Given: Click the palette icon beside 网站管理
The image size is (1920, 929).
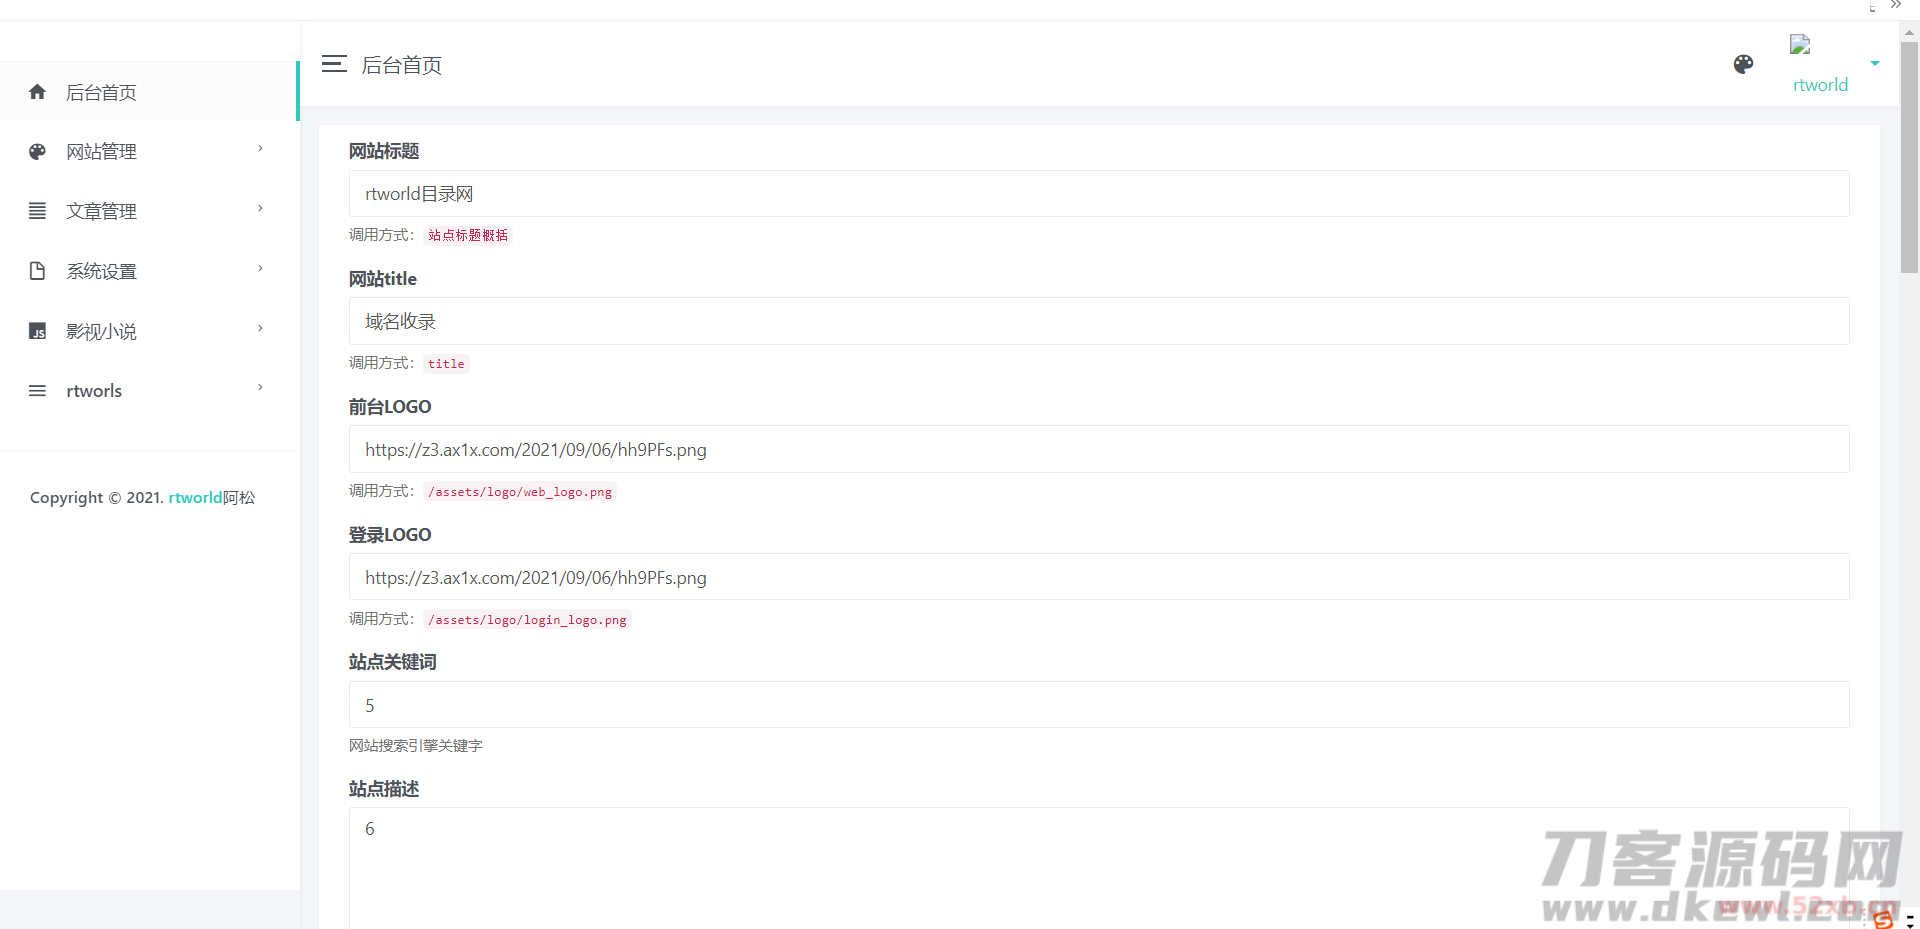Looking at the screenshot, I should click(38, 152).
